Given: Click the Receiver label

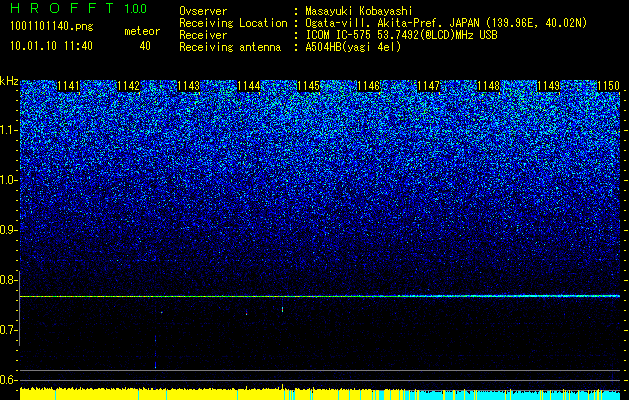Looking at the screenshot, I should point(203,35).
